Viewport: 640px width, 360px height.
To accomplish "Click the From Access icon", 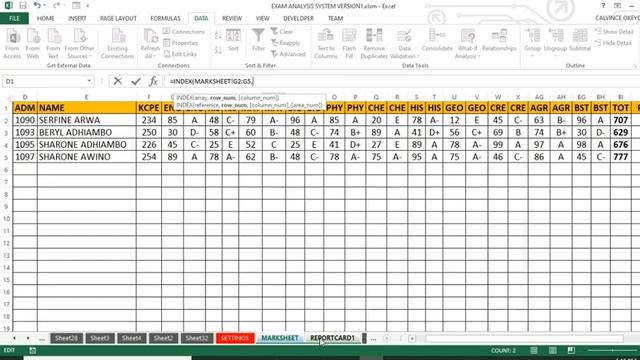I will tap(12, 44).
